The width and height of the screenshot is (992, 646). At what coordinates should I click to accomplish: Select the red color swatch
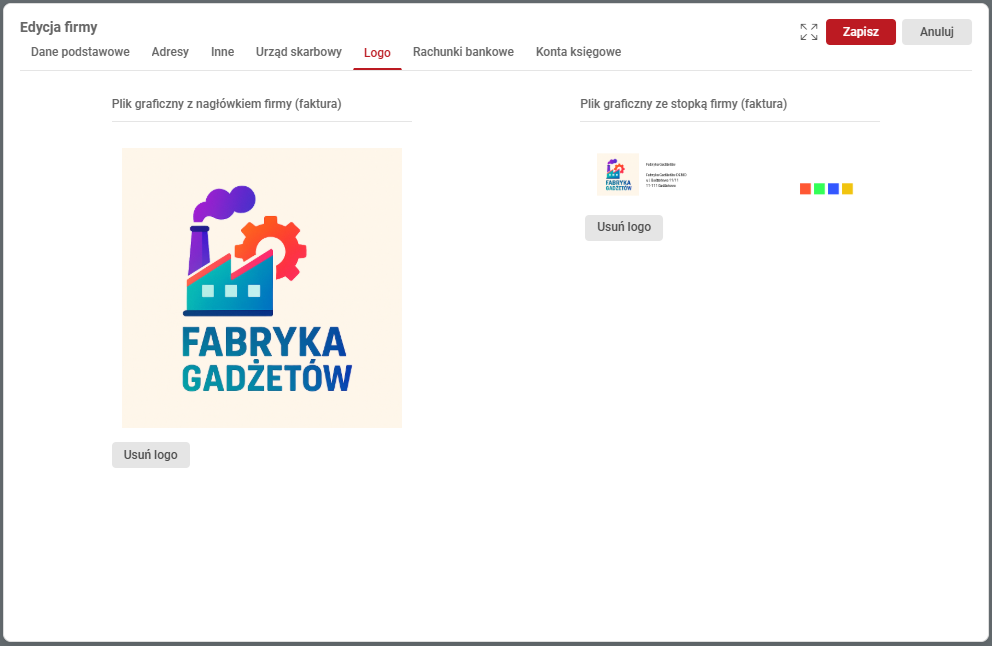pyautogui.click(x=804, y=188)
